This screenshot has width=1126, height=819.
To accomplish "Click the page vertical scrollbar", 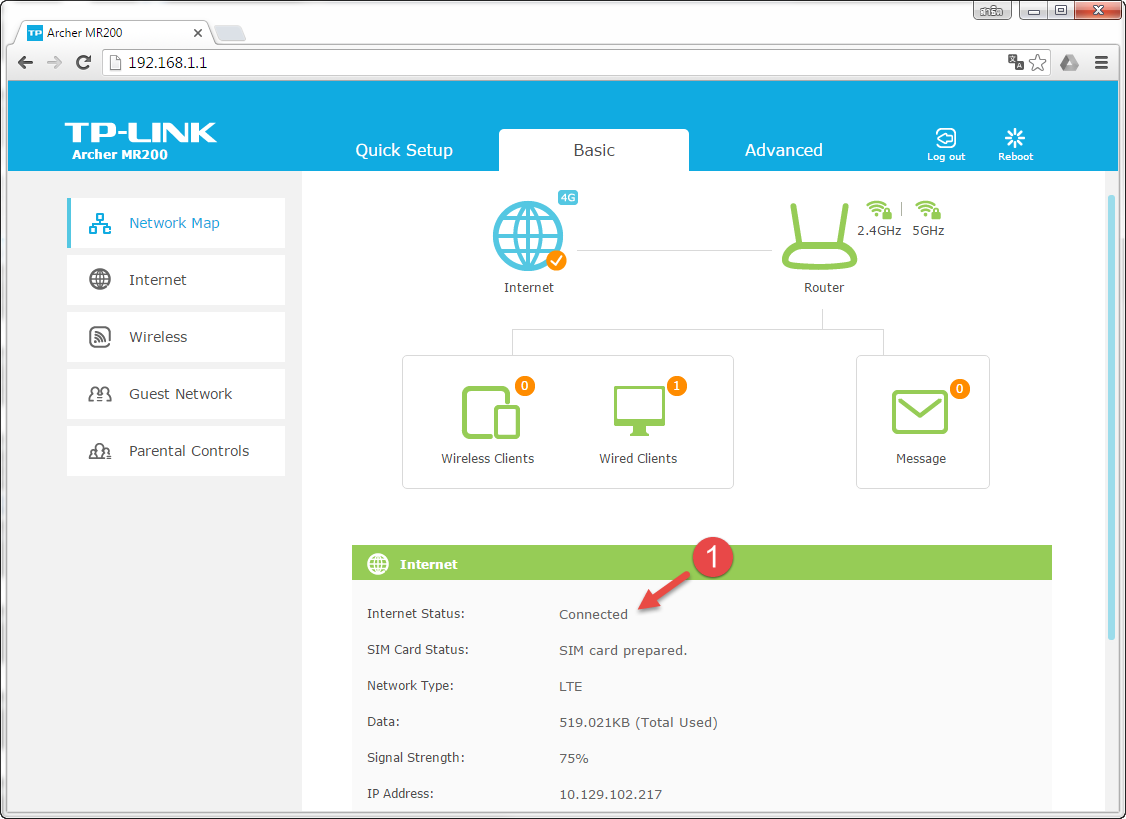I will [x=1112, y=417].
